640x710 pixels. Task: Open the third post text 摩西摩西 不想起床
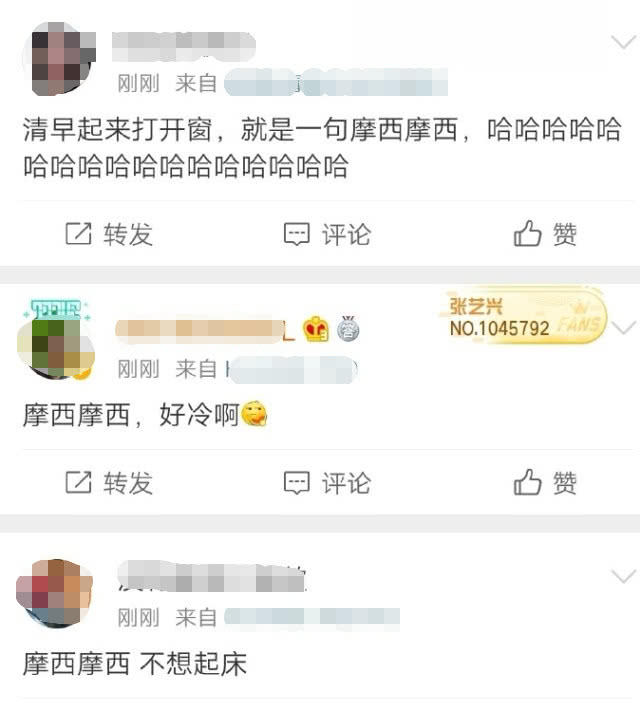point(135,664)
